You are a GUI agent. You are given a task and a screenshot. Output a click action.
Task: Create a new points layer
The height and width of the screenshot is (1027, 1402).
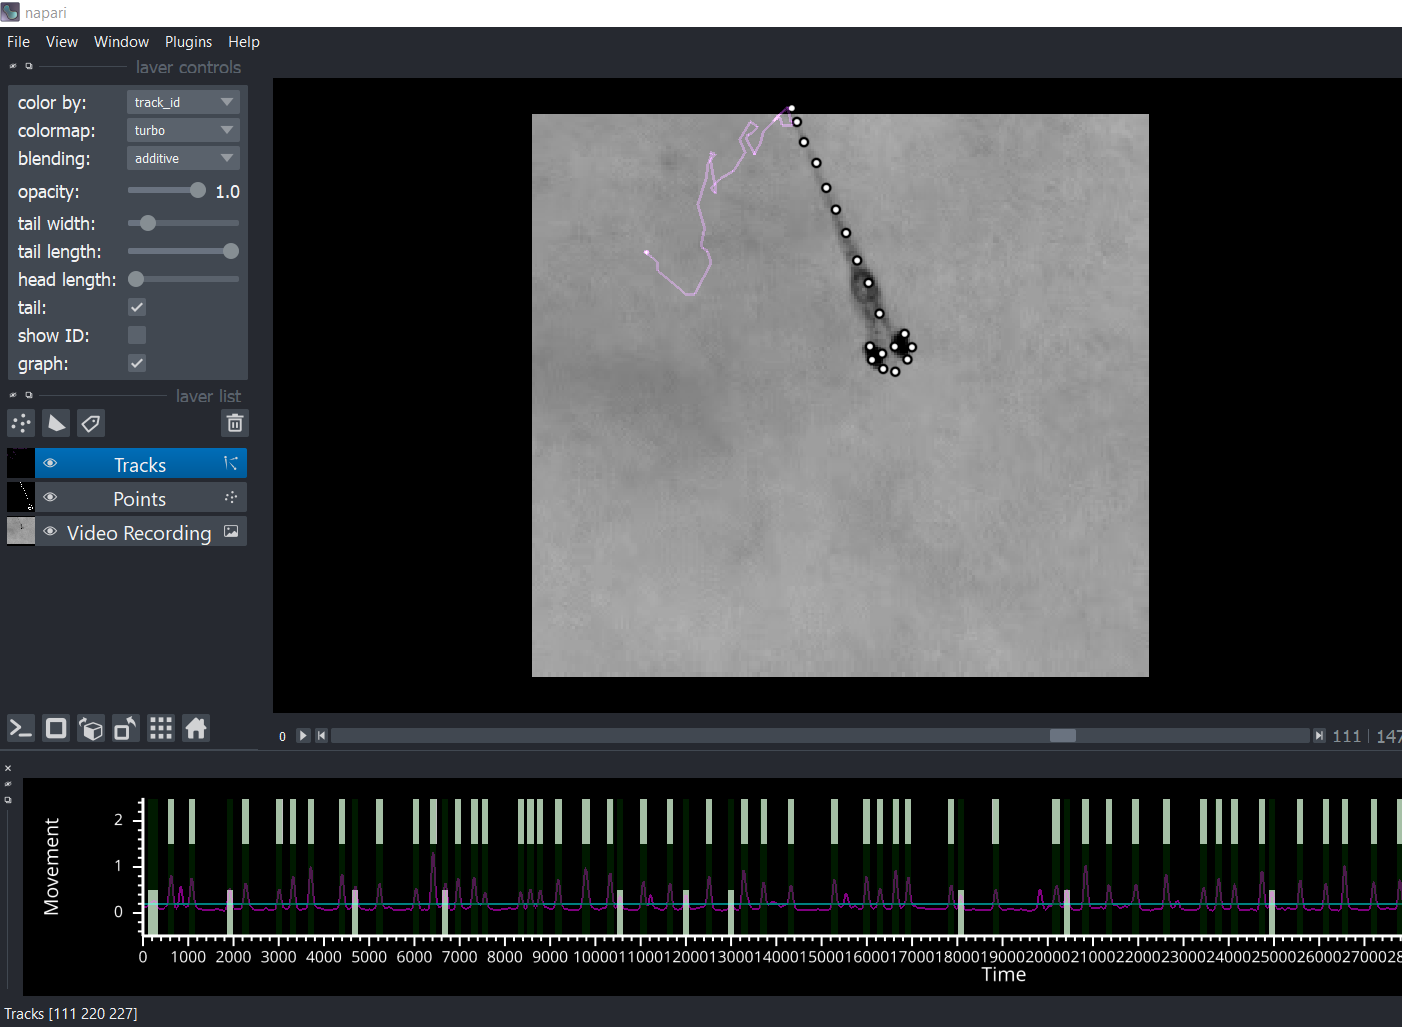pyautogui.click(x=21, y=424)
